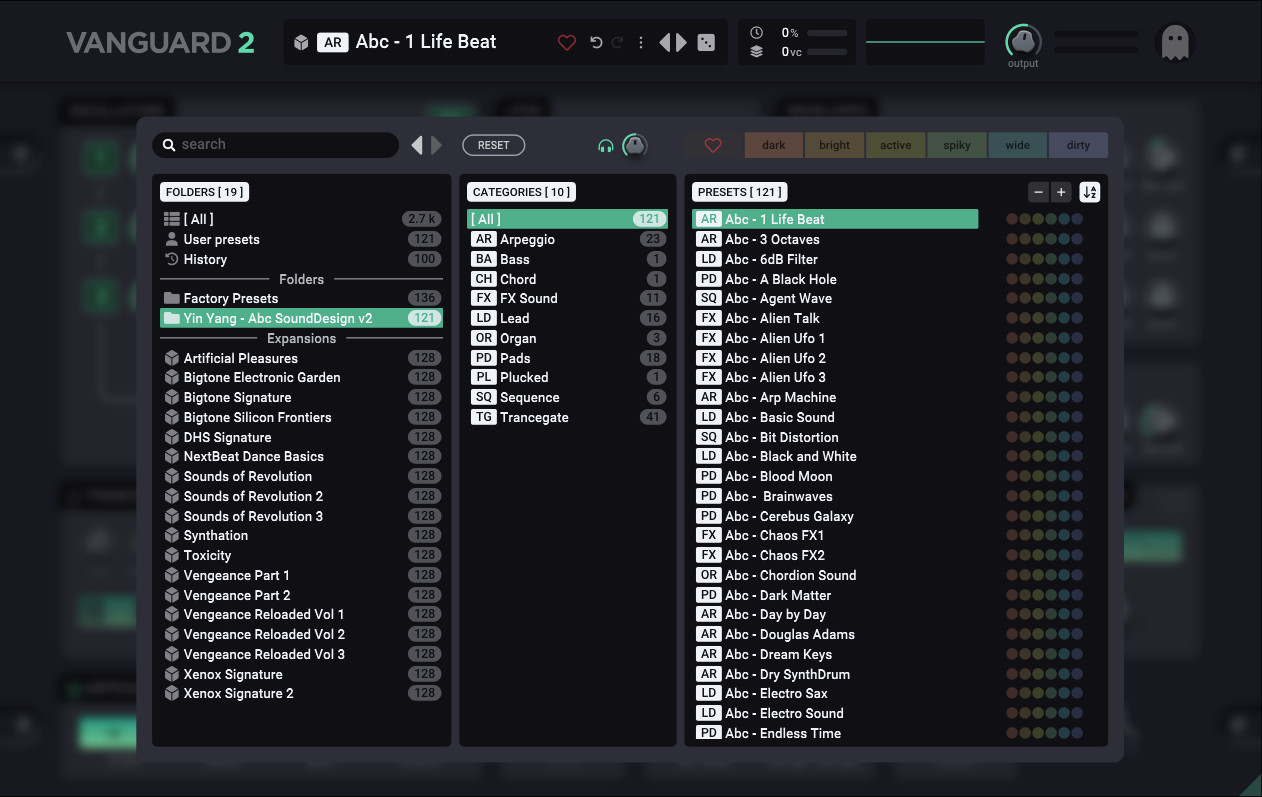Click the RESET button
1262x797 pixels.
(x=493, y=145)
